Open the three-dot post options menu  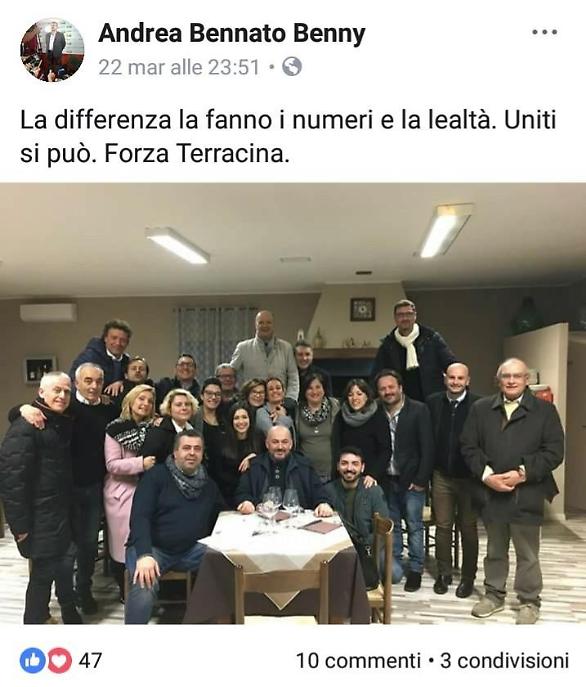[x=544, y=32]
